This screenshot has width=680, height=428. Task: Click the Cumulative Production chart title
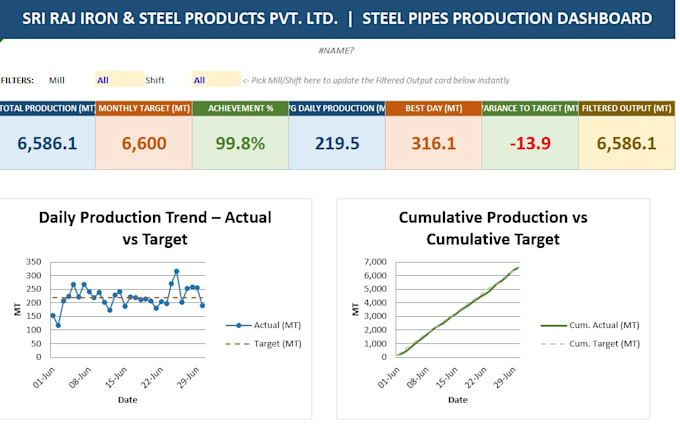pyautogui.click(x=493, y=228)
